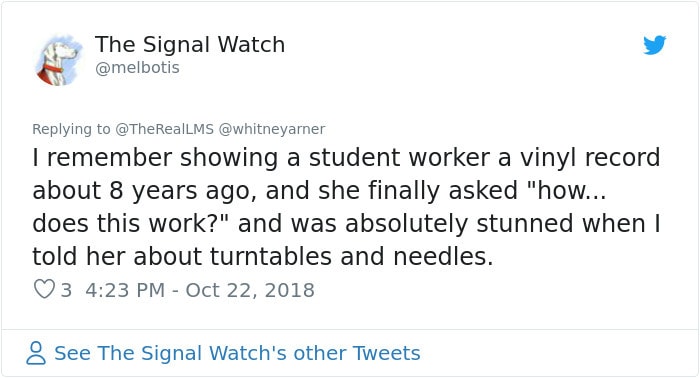Open the 4:23 PM timestamp

pyautogui.click(x=125, y=290)
